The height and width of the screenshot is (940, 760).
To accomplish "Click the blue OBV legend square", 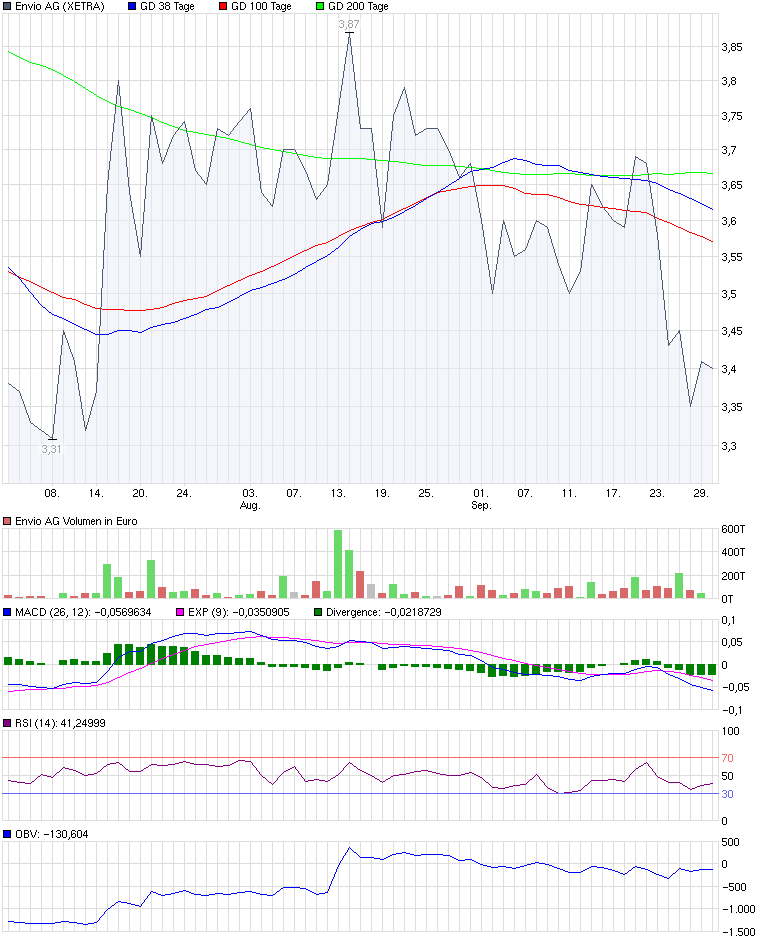I will 8,833.
